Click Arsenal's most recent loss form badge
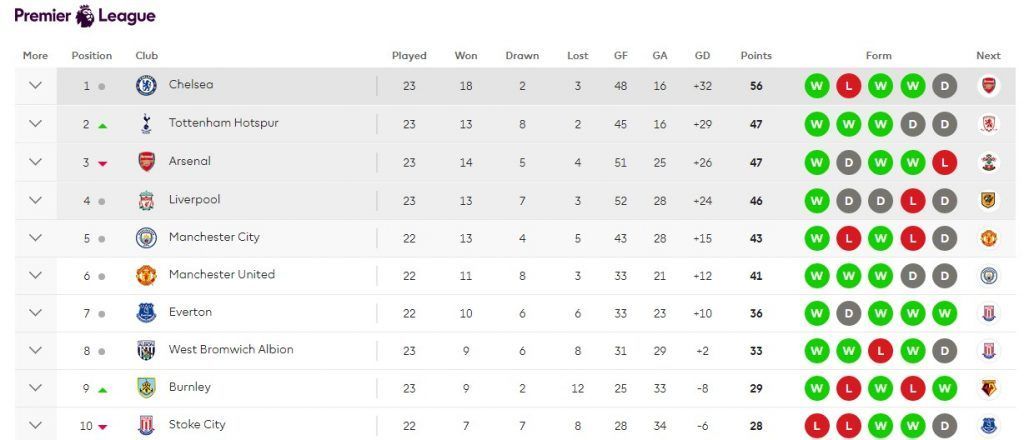 pyautogui.click(x=944, y=162)
